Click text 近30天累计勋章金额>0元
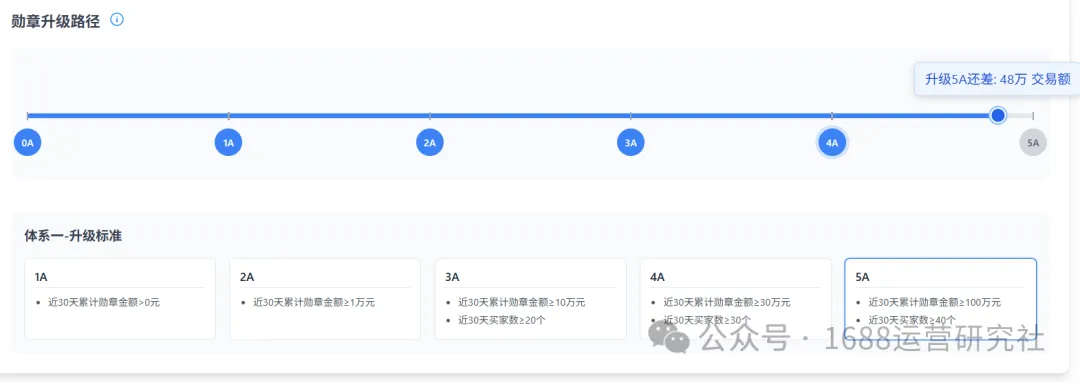This screenshot has height=382, width=1080. point(104,302)
